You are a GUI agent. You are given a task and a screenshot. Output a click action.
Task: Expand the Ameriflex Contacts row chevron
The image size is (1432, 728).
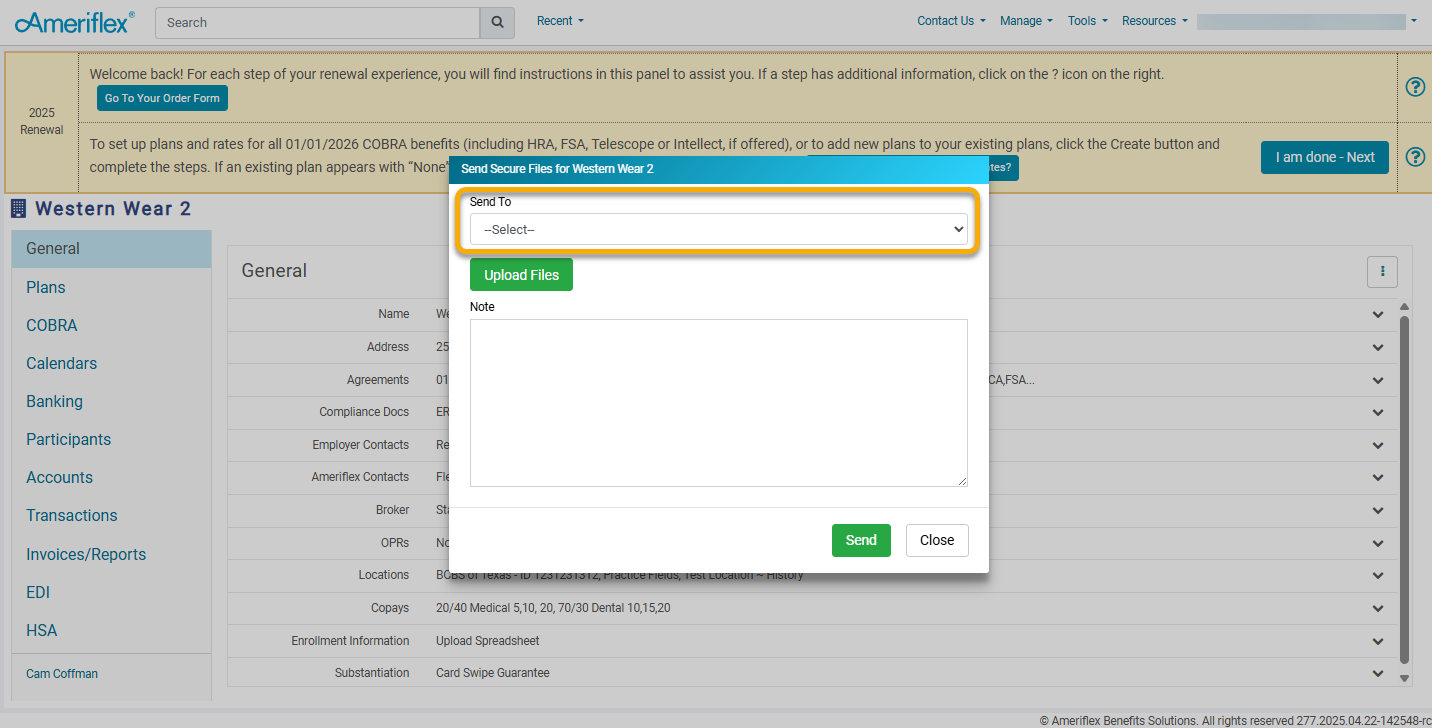click(1378, 477)
